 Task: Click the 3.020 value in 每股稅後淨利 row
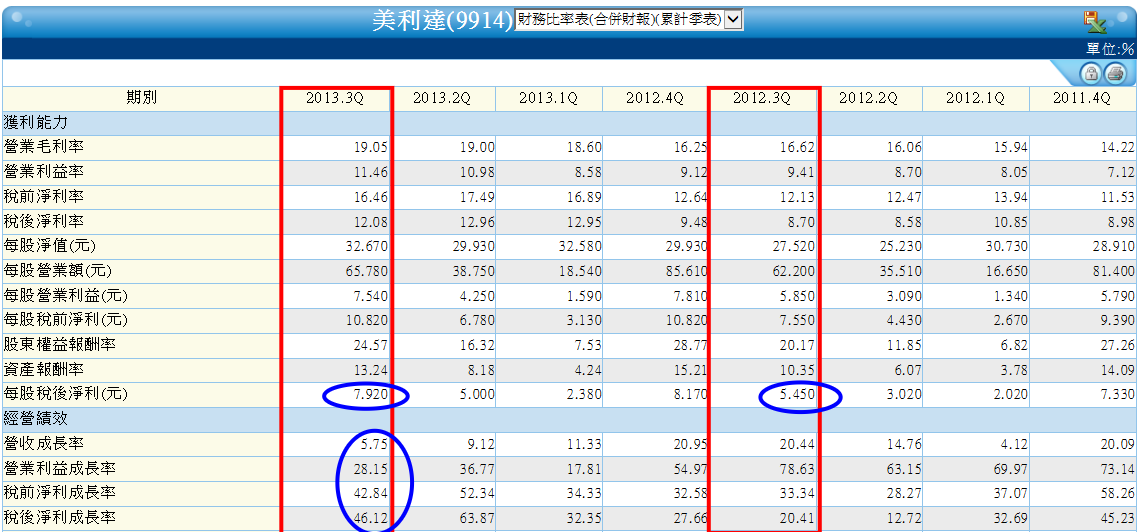point(904,395)
